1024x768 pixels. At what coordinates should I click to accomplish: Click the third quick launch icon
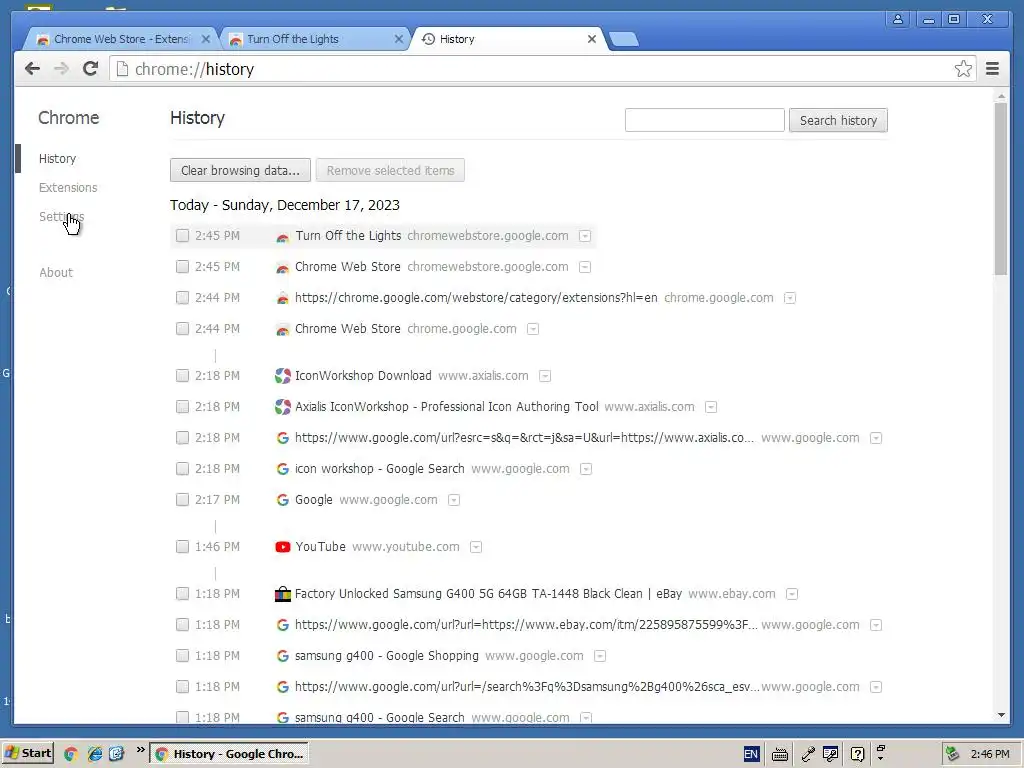click(116, 754)
